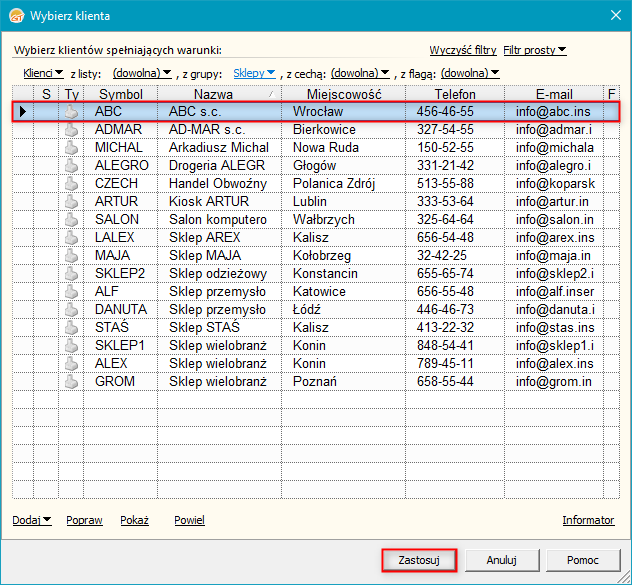Open the Klienci dropdown filter

coord(43,73)
